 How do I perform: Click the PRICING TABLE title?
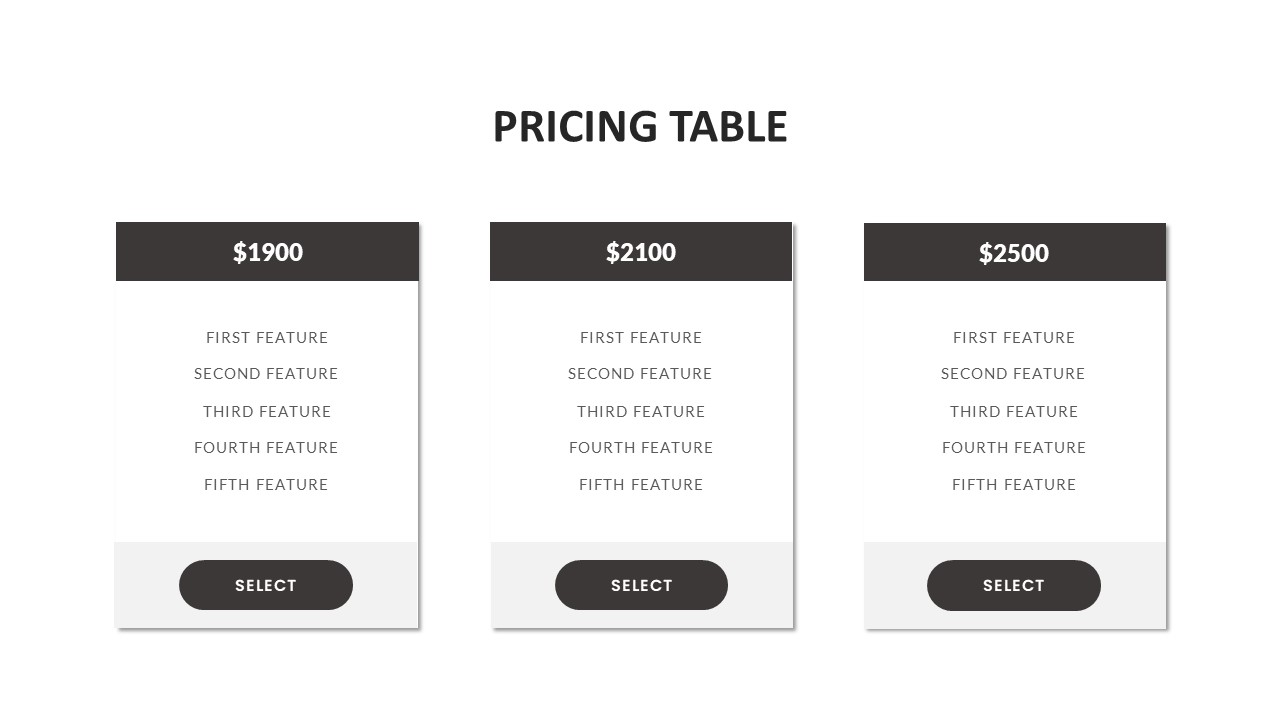pyautogui.click(x=640, y=127)
